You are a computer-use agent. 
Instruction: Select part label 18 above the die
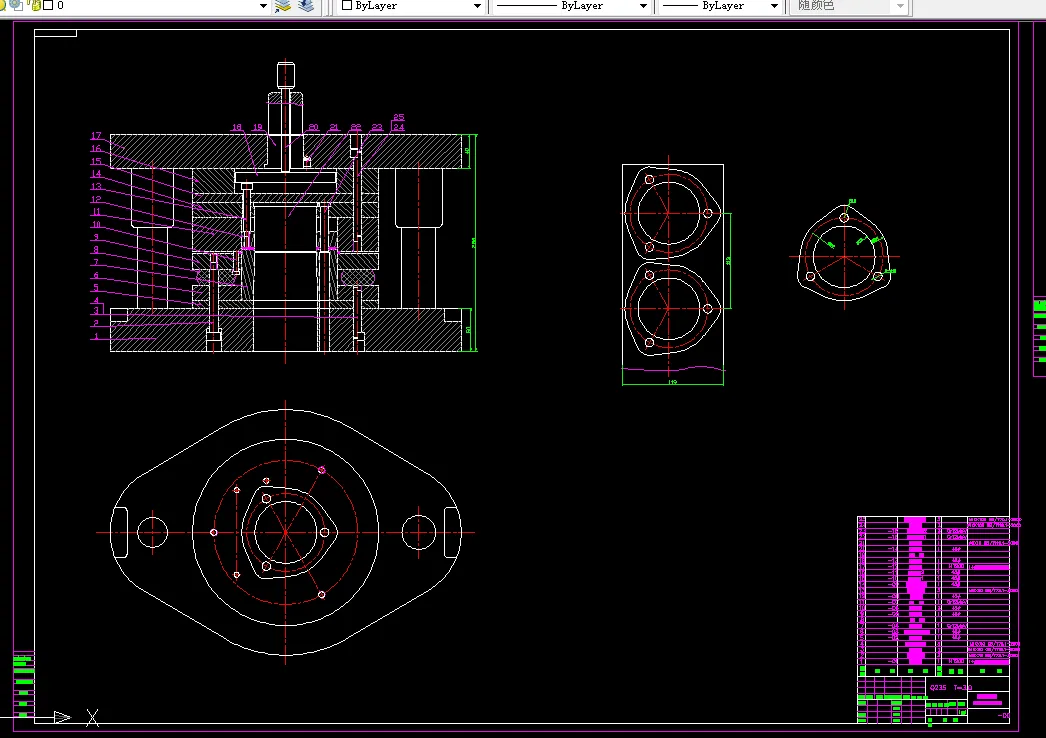pos(237,127)
